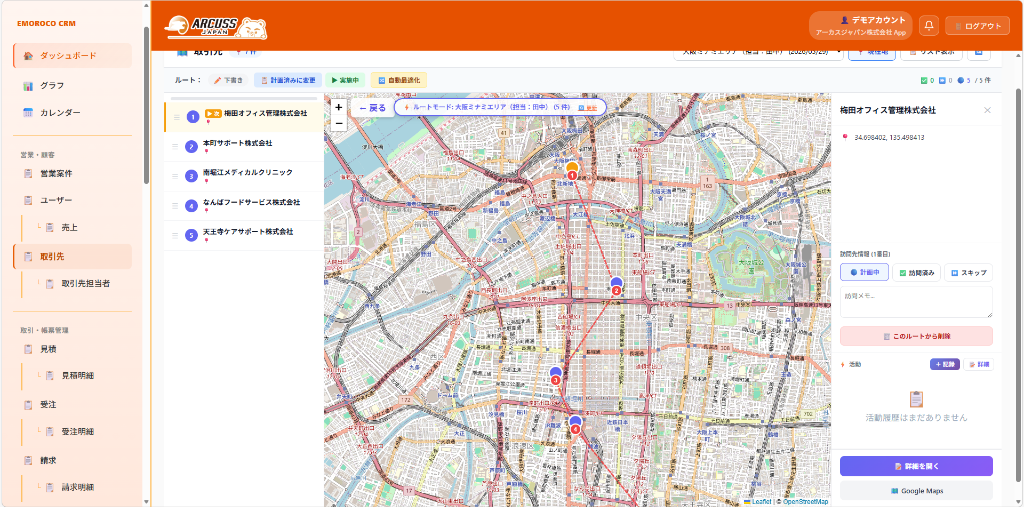Zoom in the map
The image size is (1024, 507).
point(339,107)
